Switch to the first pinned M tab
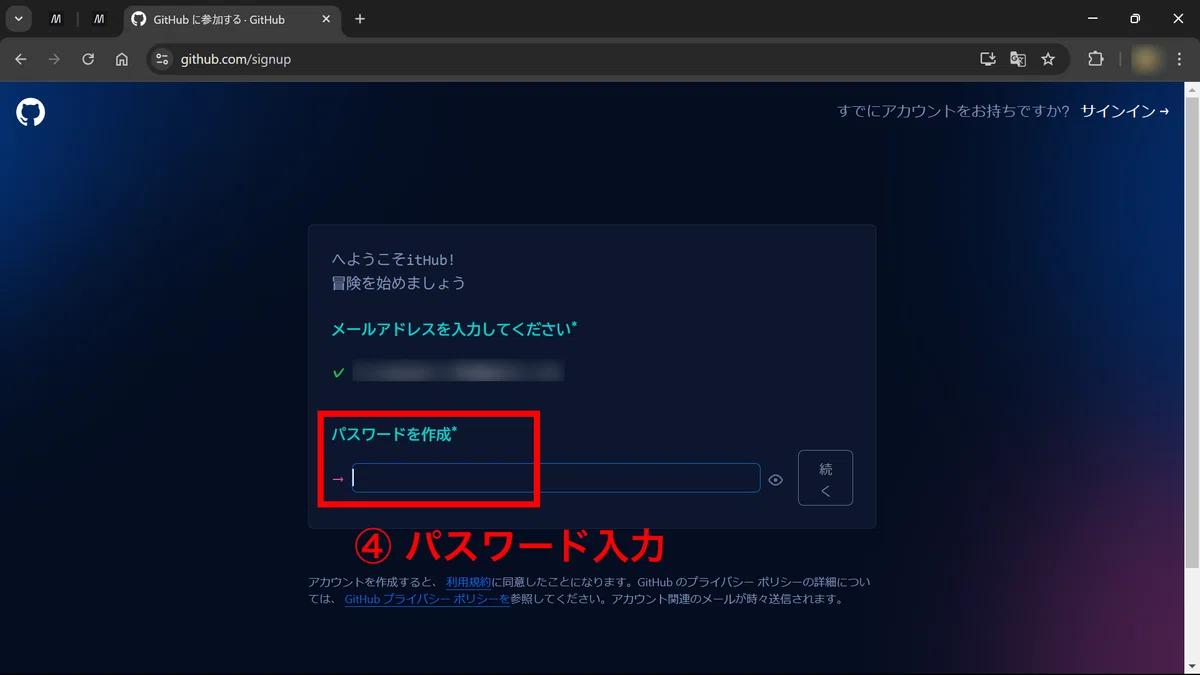 click(56, 19)
